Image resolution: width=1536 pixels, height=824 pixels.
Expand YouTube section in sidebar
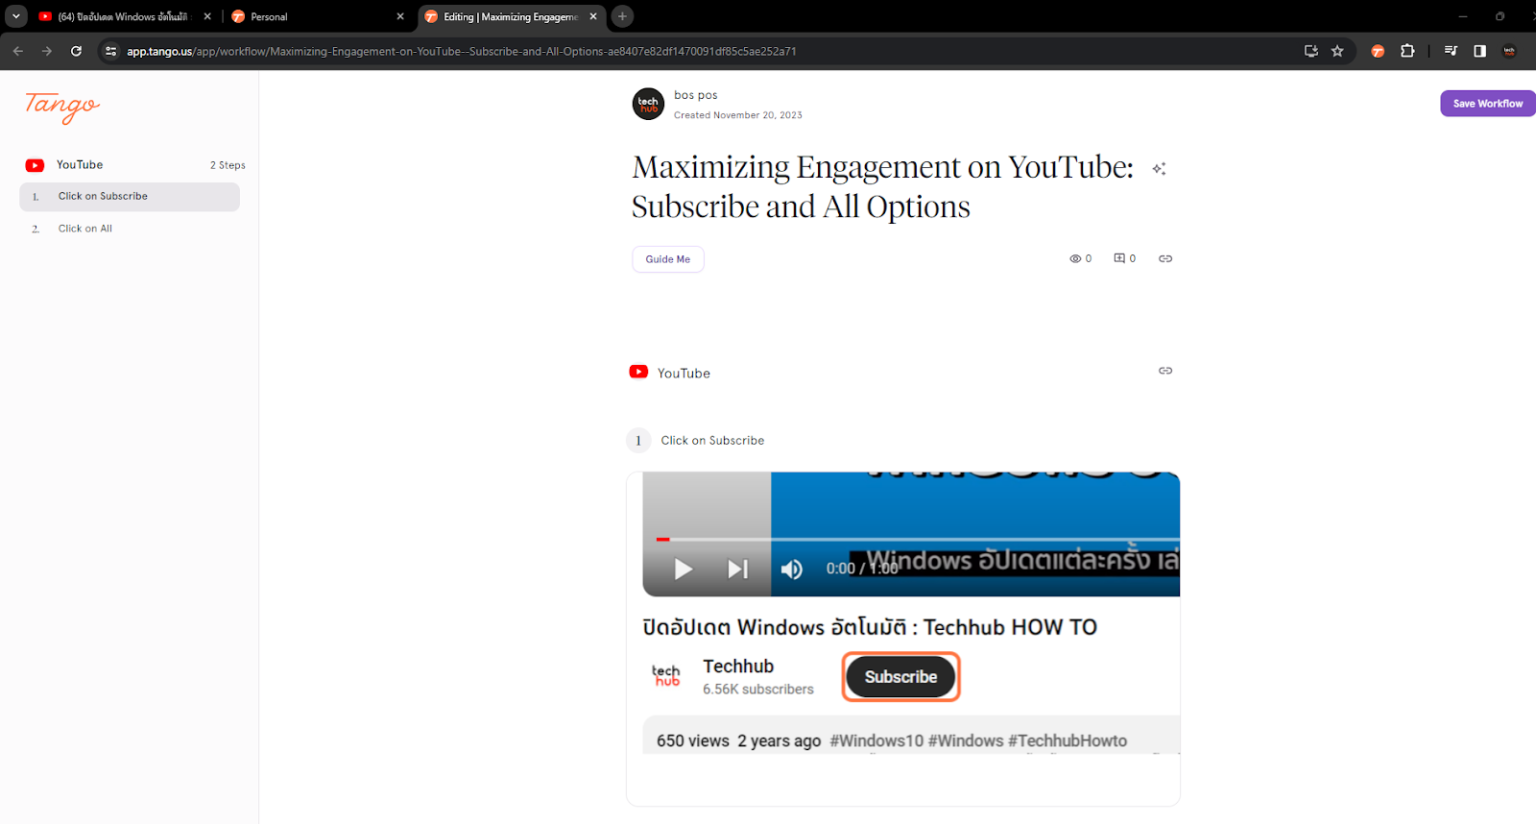click(x=80, y=165)
